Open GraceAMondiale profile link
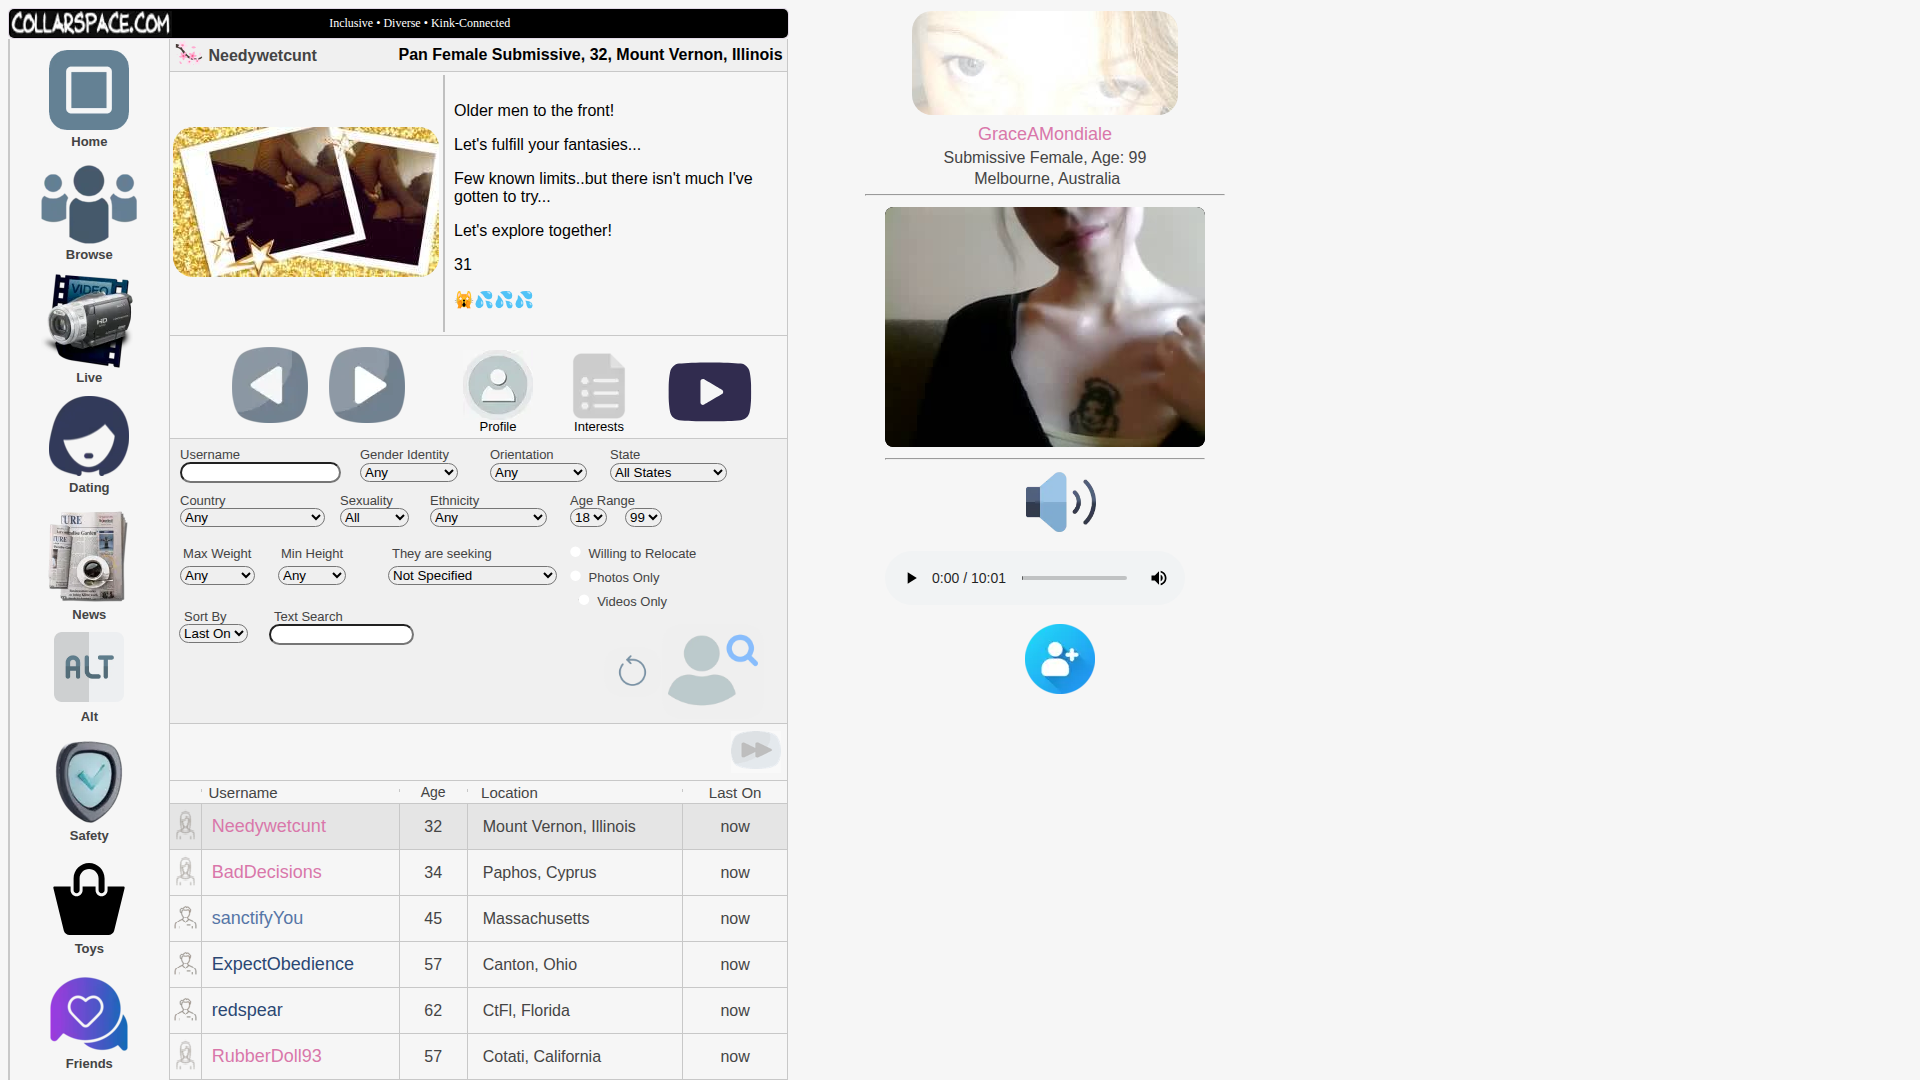This screenshot has height=1080, width=1920. 1044,134
